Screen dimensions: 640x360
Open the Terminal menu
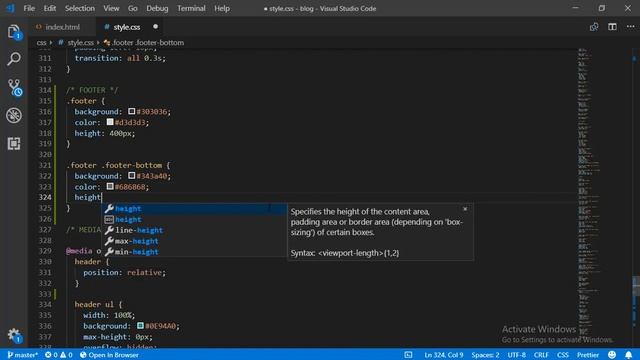[191, 8]
